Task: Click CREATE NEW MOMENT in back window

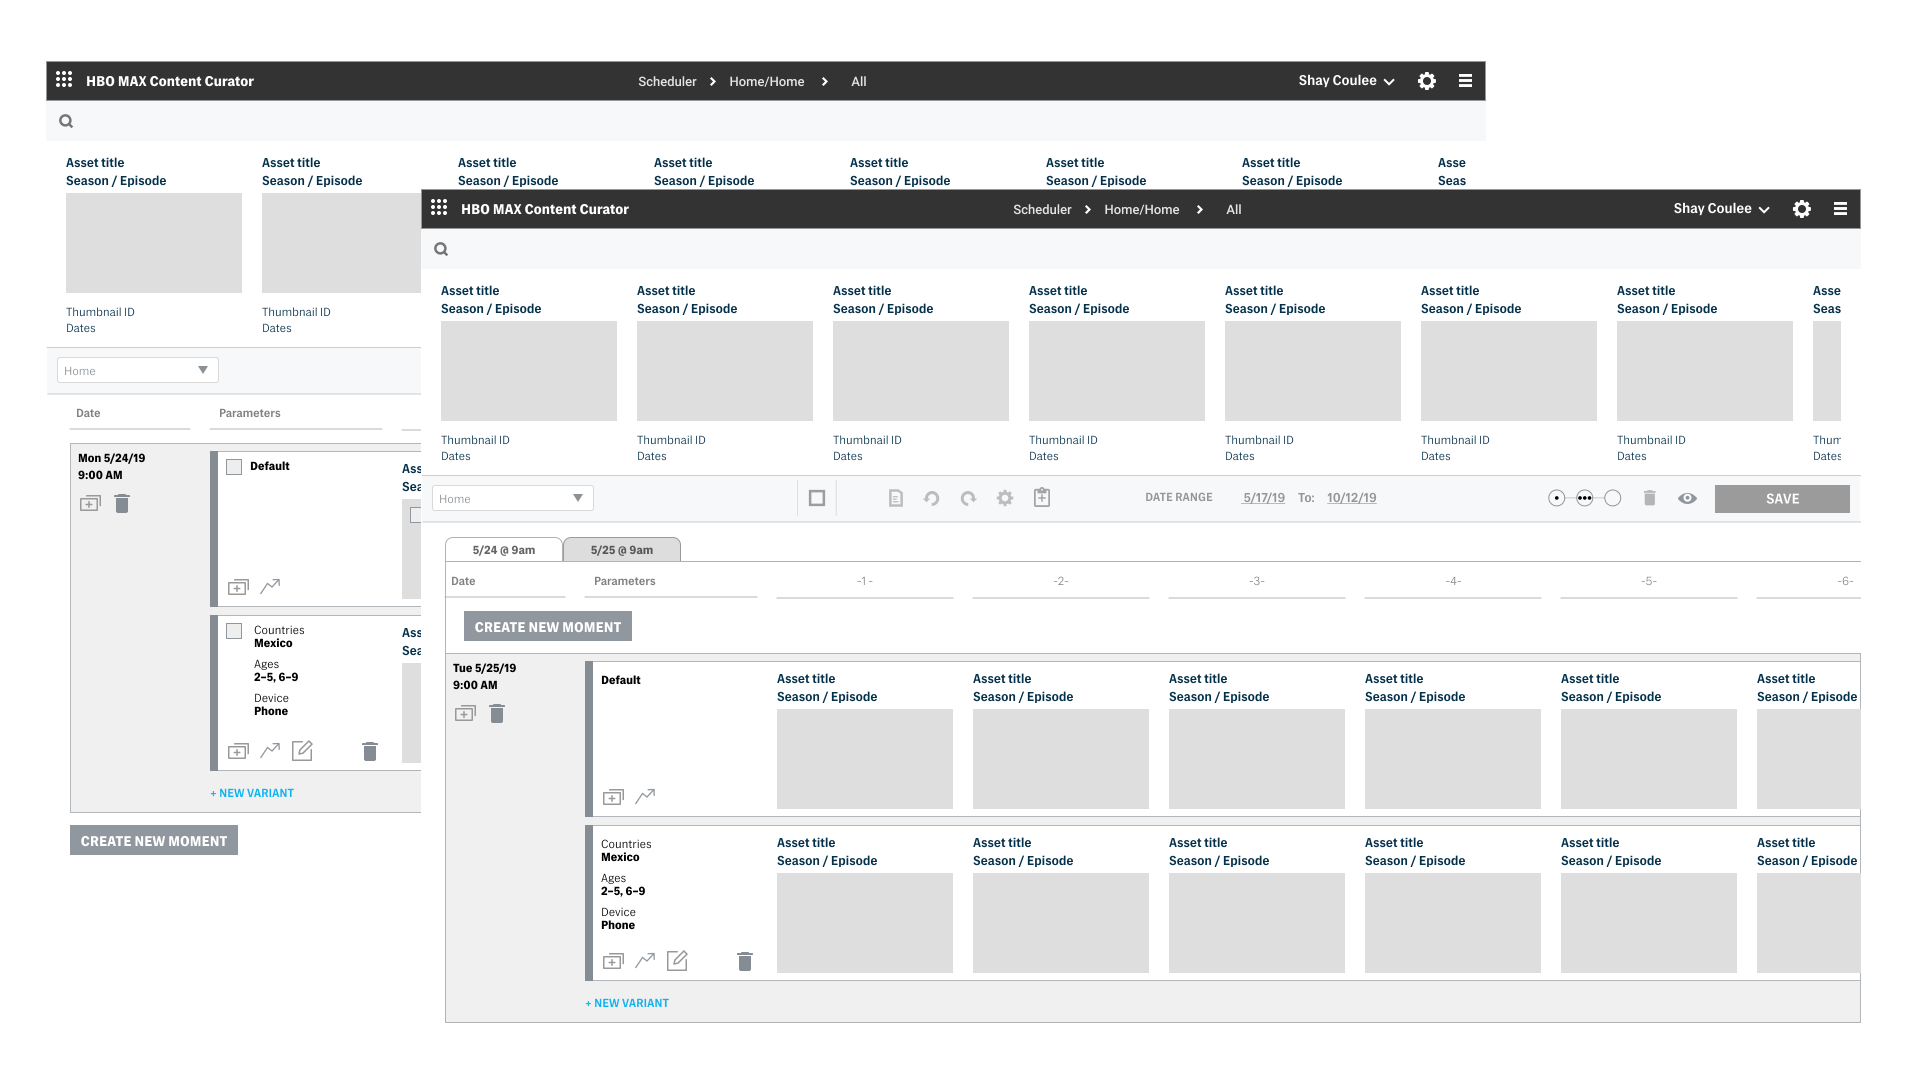Action: pyautogui.click(x=154, y=841)
